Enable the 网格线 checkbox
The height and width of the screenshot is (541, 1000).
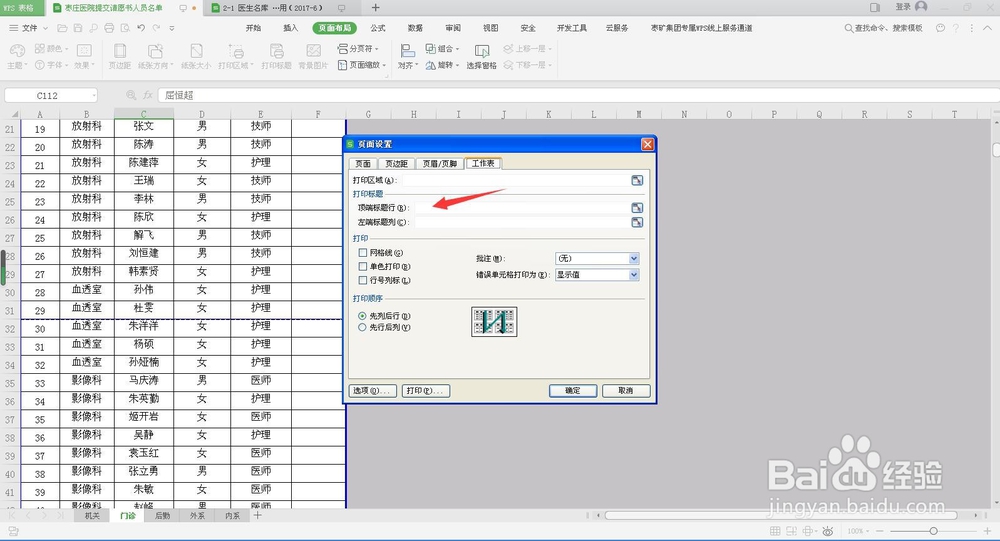tap(363, 253)
